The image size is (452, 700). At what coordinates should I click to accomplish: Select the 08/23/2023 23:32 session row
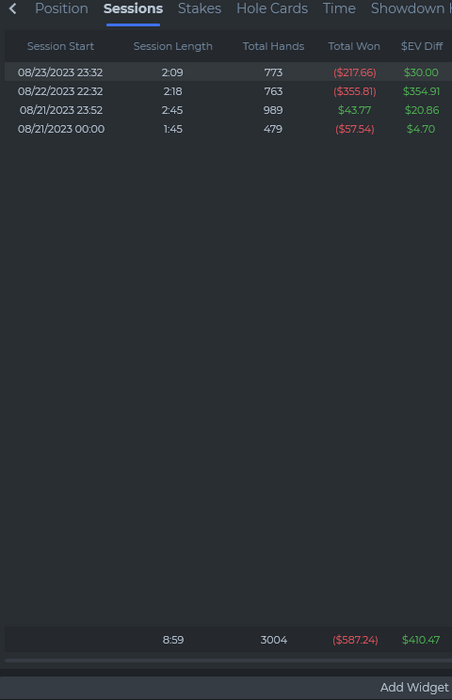[228, 72]
